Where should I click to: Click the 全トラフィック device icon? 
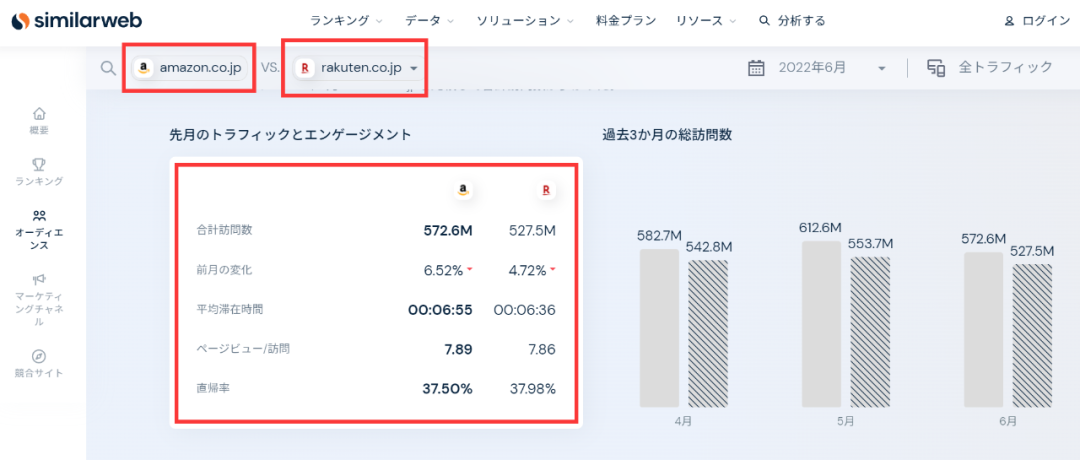[x=936, y=68]
